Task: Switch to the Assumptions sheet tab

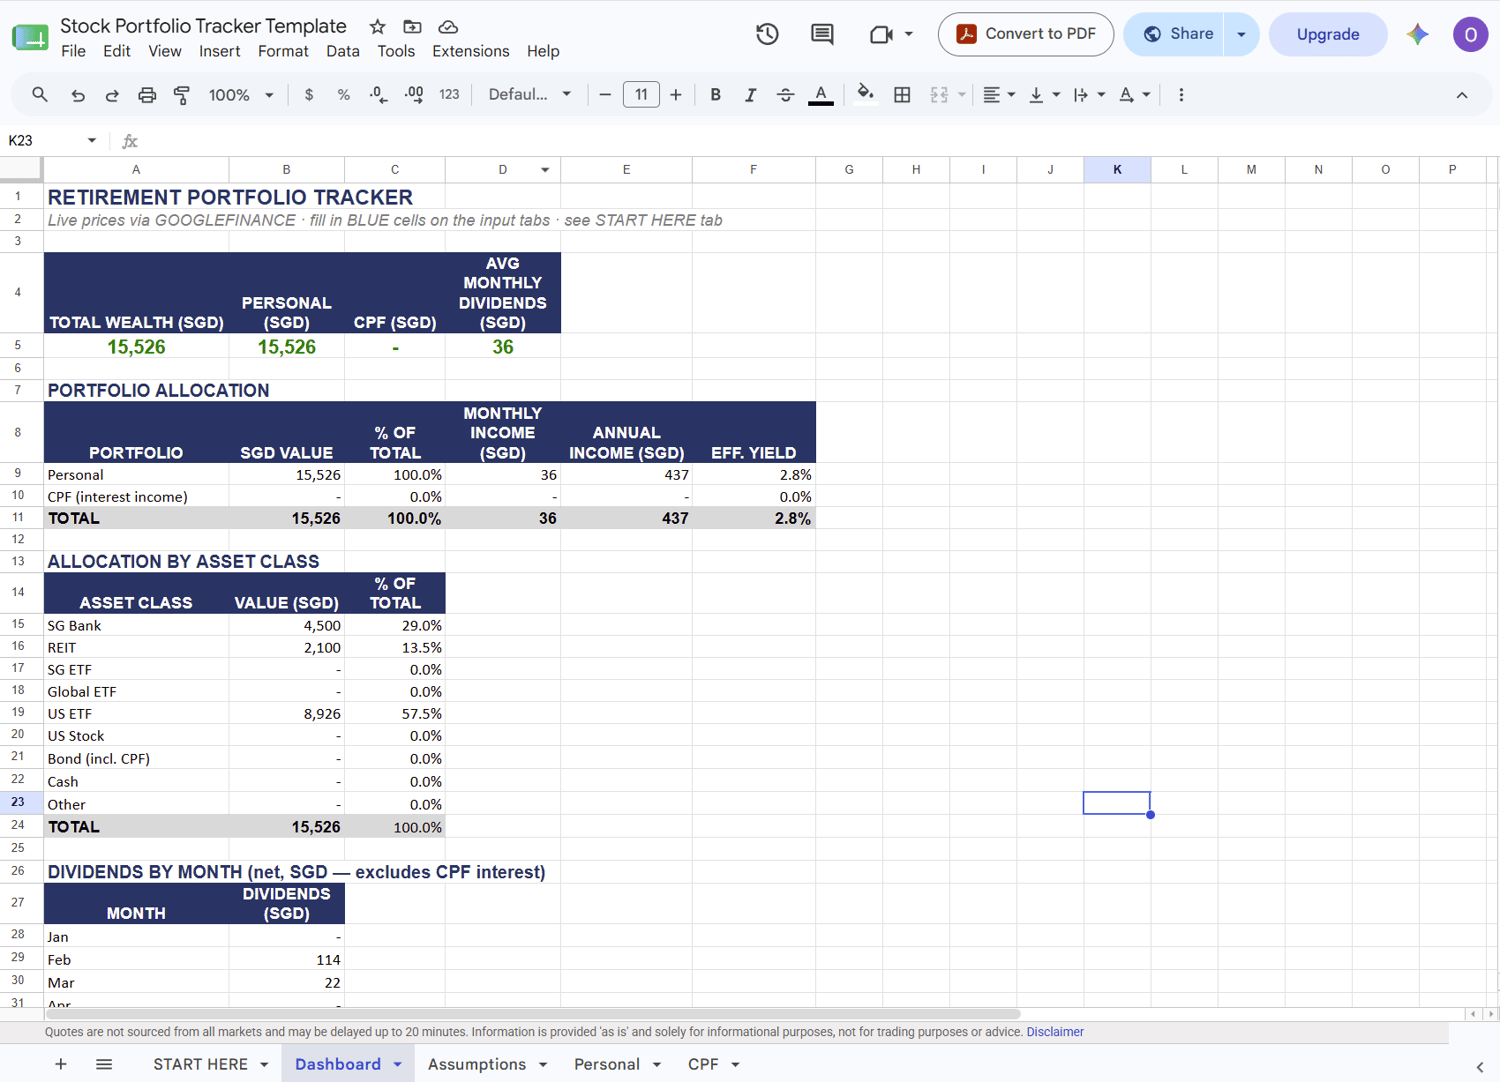Action: click(x=476, y=1065)
